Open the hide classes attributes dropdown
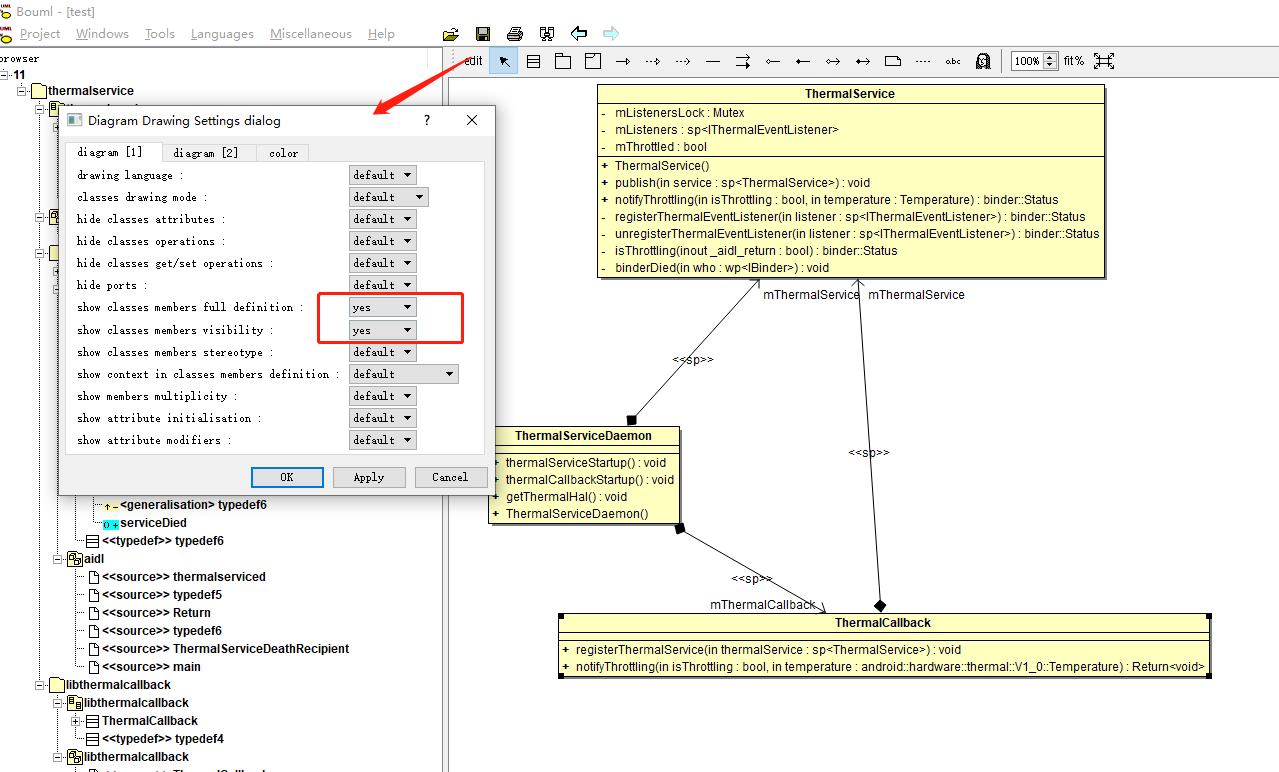Viewport: 1279px width, 772px height. (382, 219)
